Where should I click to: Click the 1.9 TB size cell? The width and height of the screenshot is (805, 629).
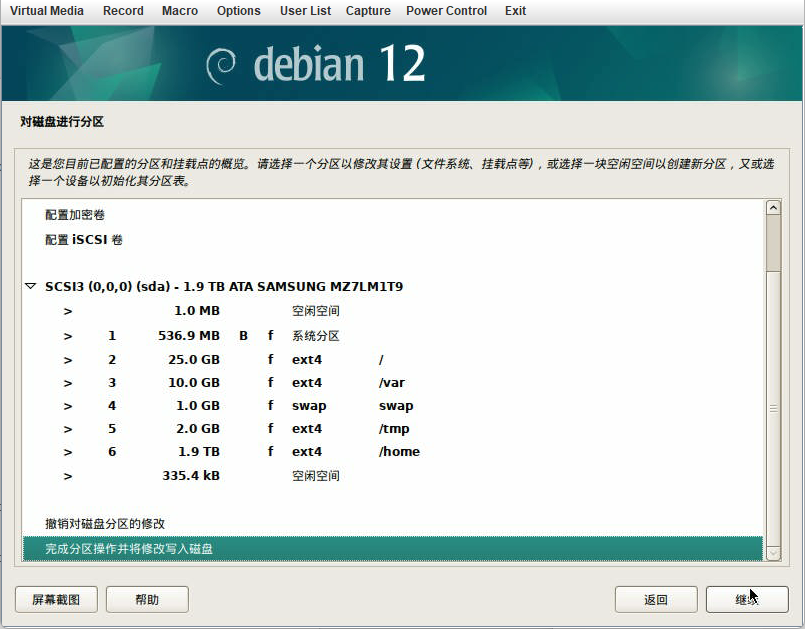click(x=199, y=452)
